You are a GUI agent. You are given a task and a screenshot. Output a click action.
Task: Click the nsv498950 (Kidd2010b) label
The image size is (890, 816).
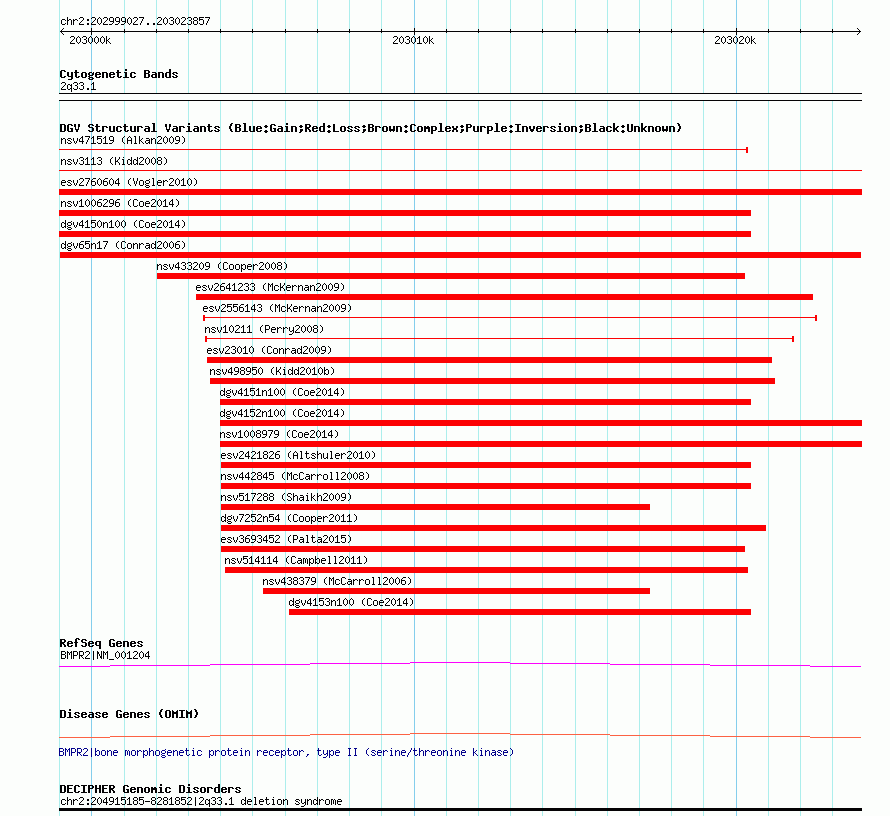click(x=272, y=371)
